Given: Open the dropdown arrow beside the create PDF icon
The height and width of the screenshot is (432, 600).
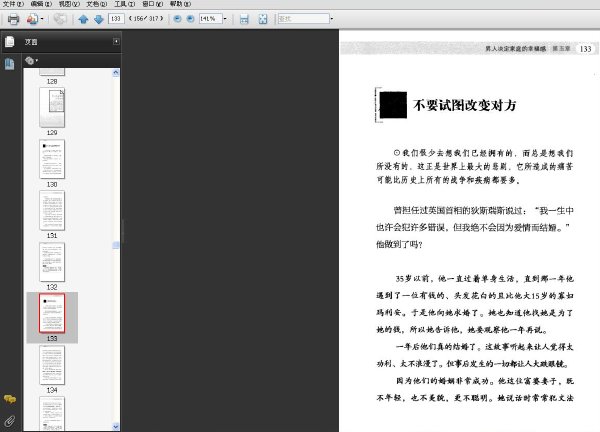Looking at the screenshot, I should (x=42, y=19).
